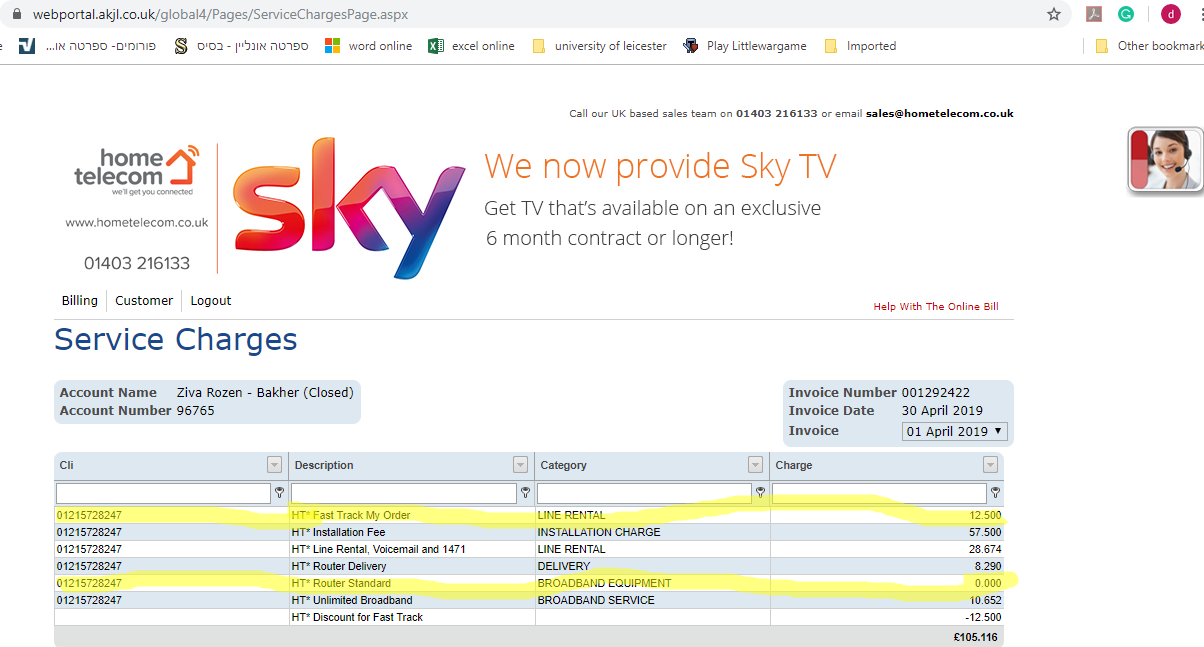Click the 8.290 charge value
Screen dimensions: 1204x647
pos(987,566)
